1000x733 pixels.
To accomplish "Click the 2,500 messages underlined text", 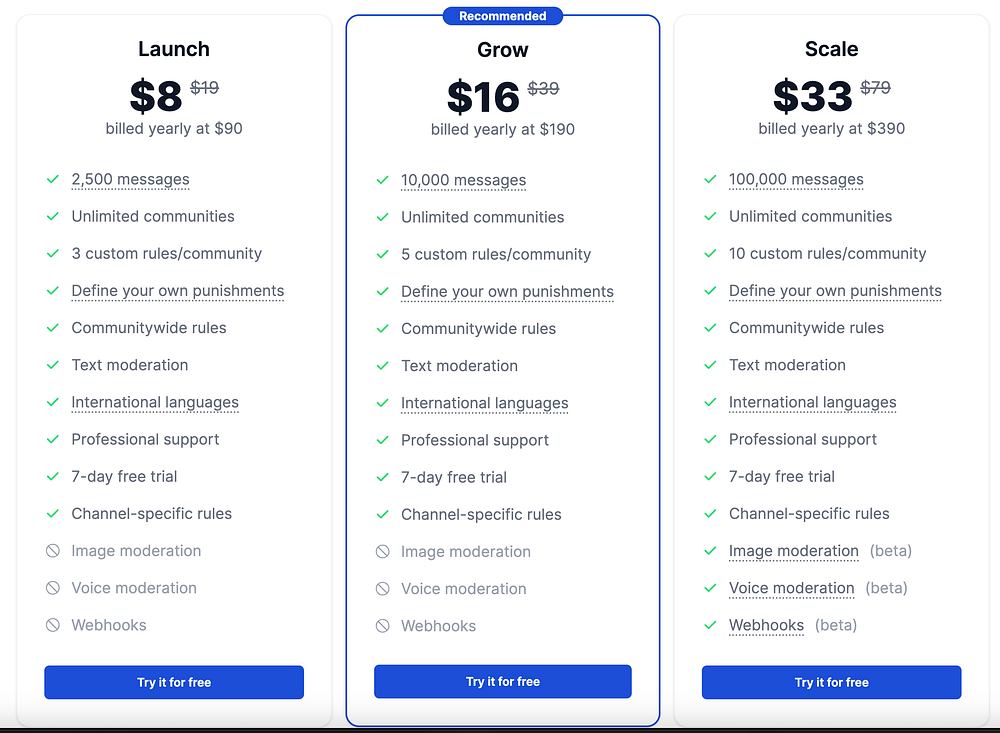I will click(131, 179).
